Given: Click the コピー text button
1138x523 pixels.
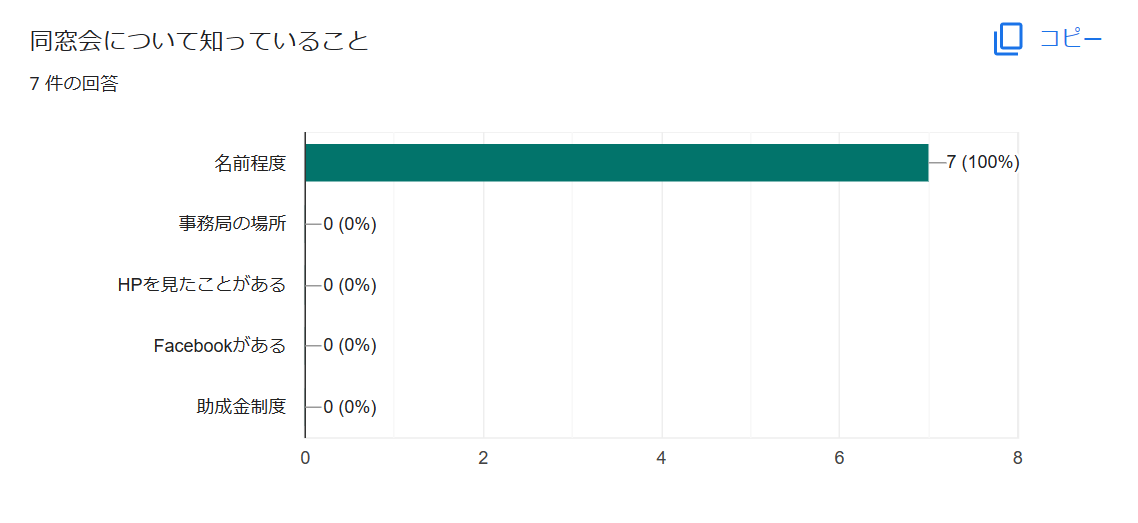Looking at the screenshot, I should (1071, 39).
